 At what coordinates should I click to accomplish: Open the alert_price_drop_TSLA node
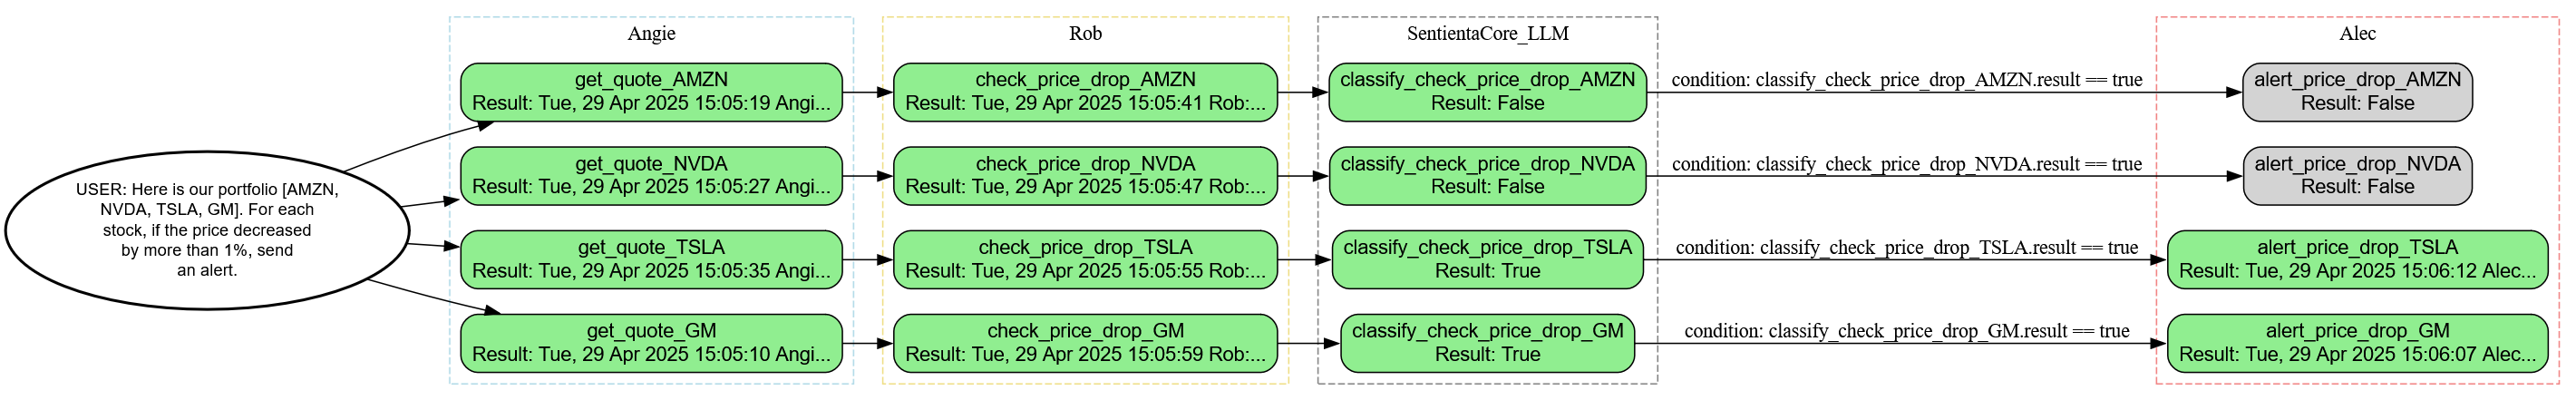tap(2357, 259)
